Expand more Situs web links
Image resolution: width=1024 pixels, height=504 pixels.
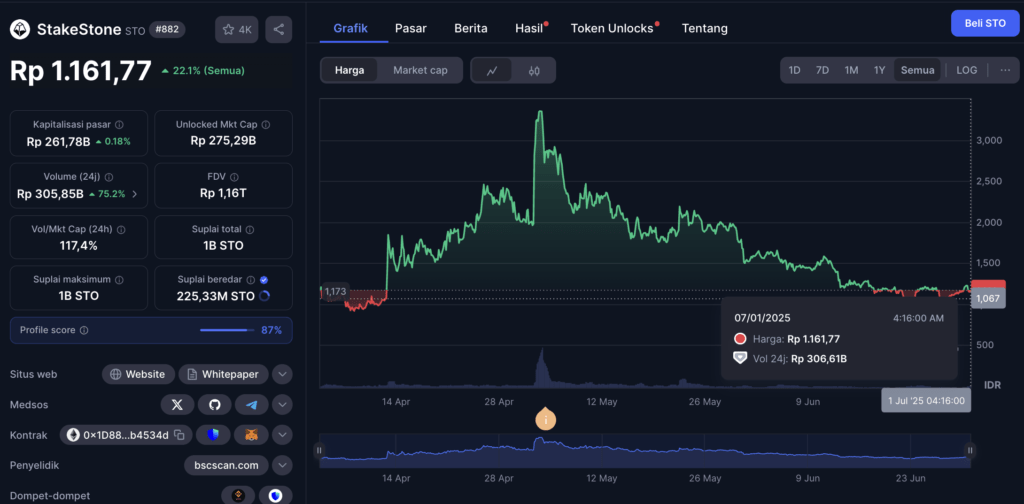click(282, 375)
